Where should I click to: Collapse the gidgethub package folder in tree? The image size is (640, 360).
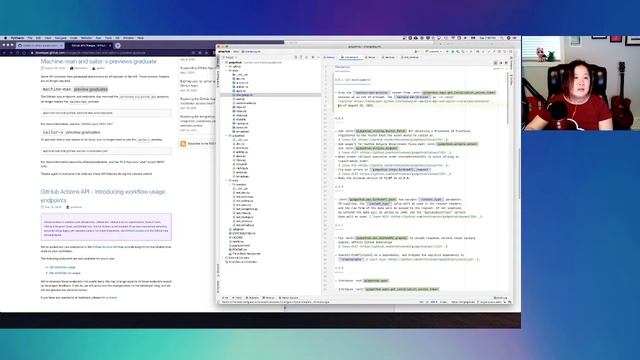[227, 136]
